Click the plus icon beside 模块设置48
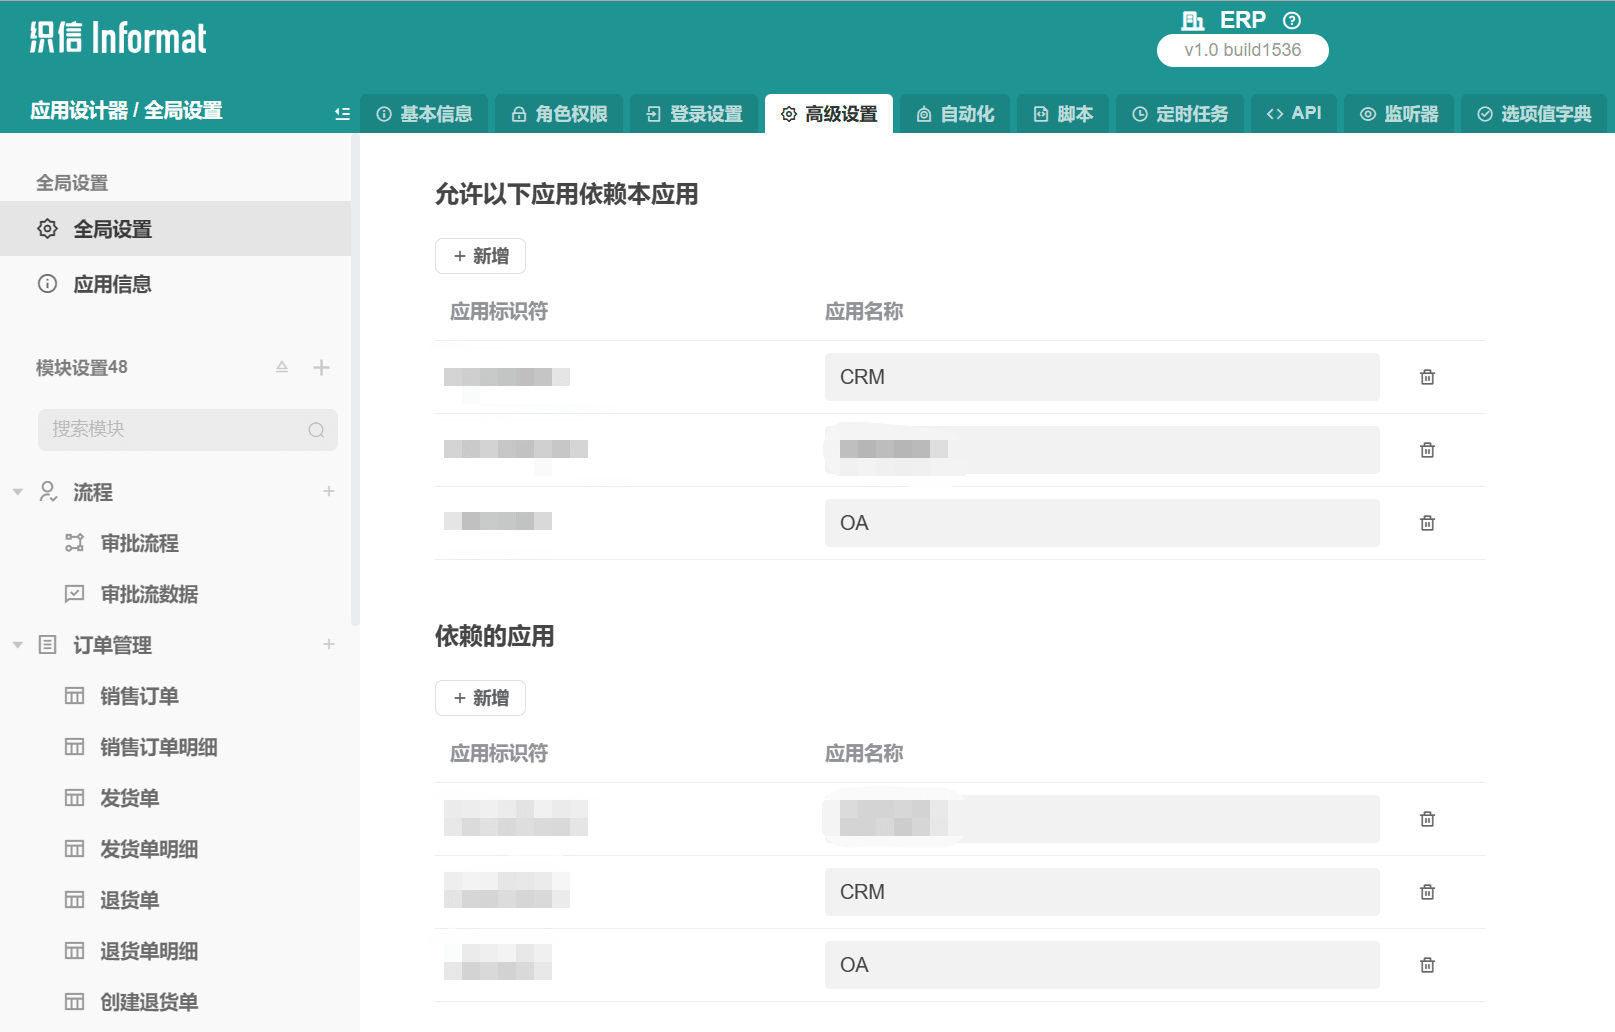The height and width of the screenshot is (1032, 1615). (321, 367)
